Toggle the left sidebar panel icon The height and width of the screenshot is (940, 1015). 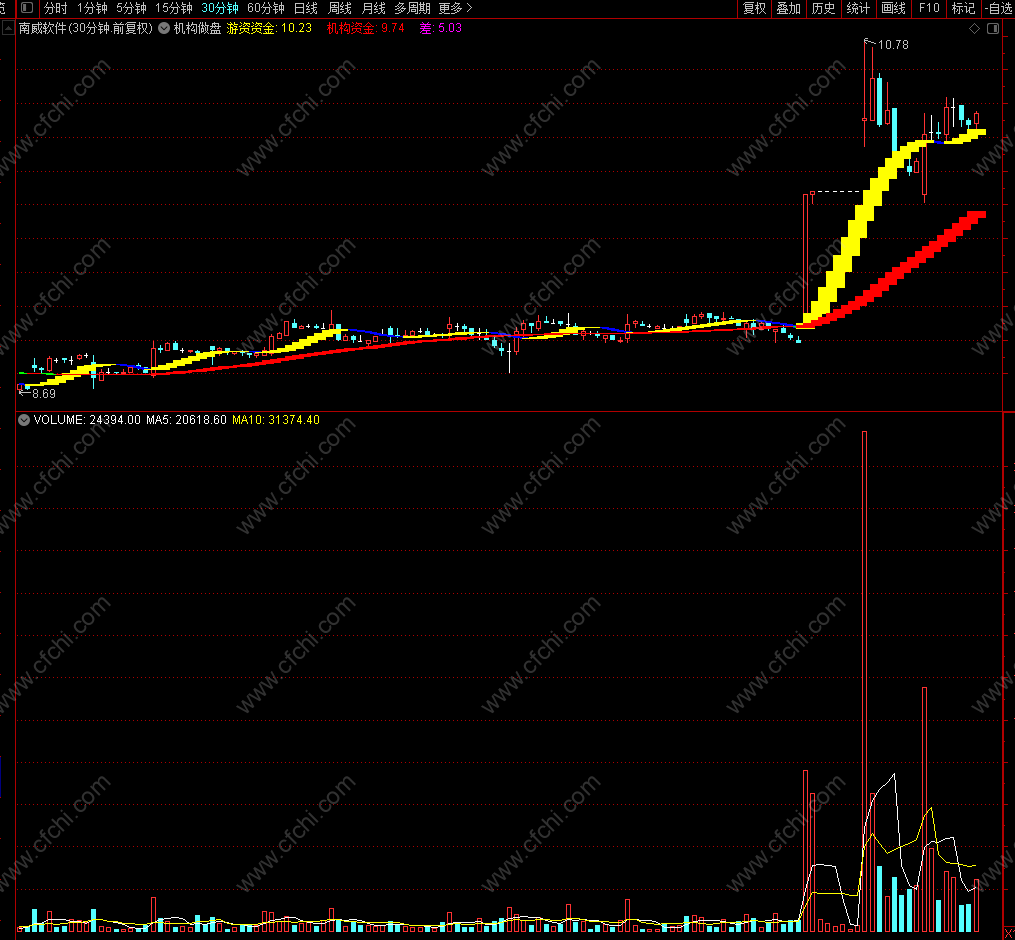coord(27,8)
